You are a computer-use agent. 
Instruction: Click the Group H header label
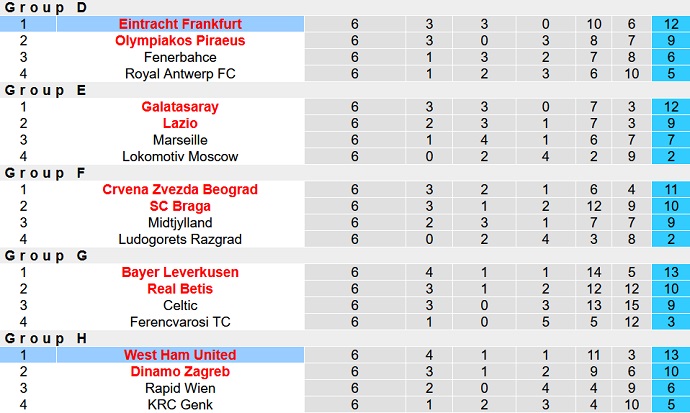45,338
